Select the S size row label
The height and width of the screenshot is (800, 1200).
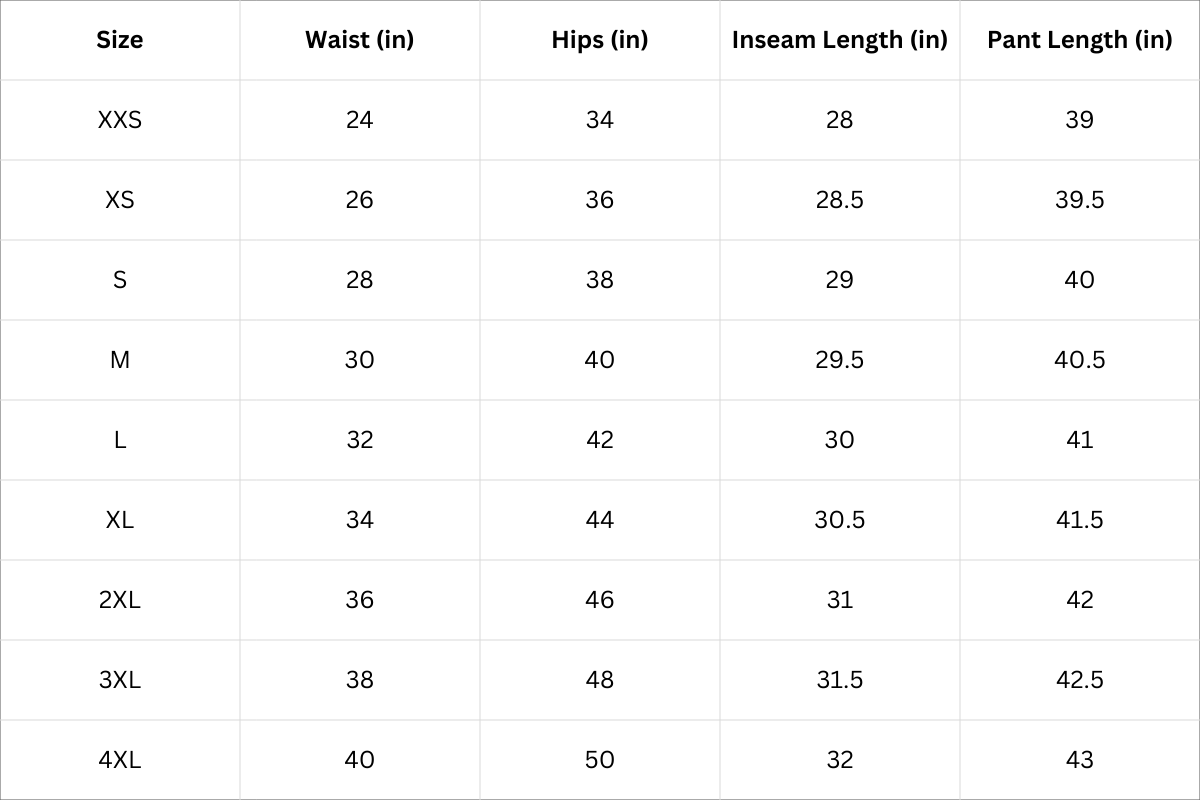pos(120,280)
